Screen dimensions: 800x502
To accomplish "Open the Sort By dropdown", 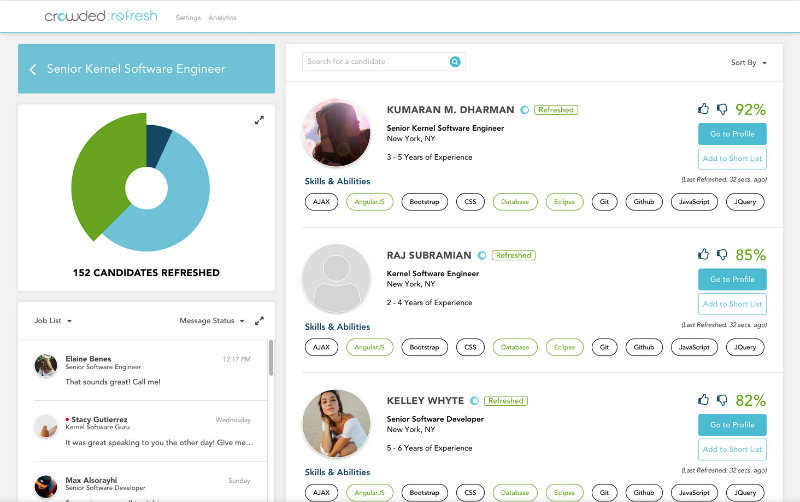I will [748, 63].
